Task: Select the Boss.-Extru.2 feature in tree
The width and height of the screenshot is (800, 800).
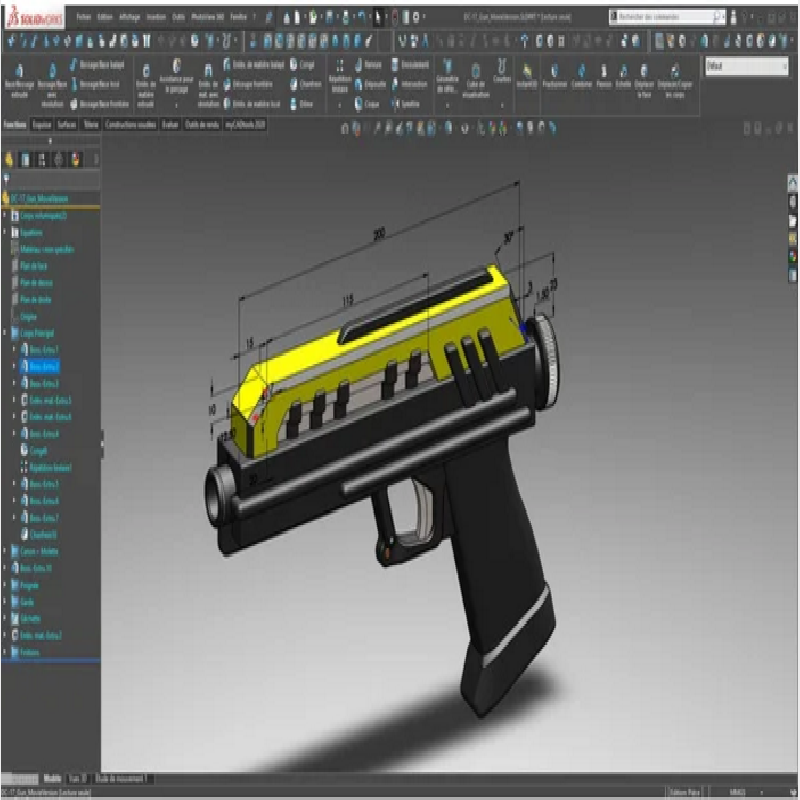Action: [40, 366]
